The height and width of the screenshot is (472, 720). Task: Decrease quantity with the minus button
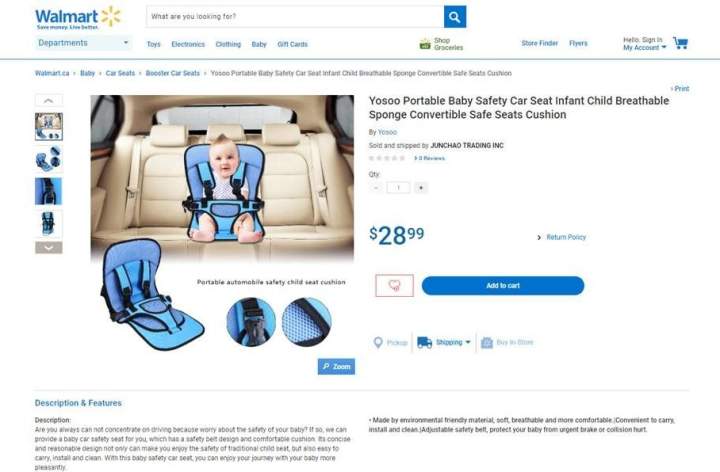376,188
